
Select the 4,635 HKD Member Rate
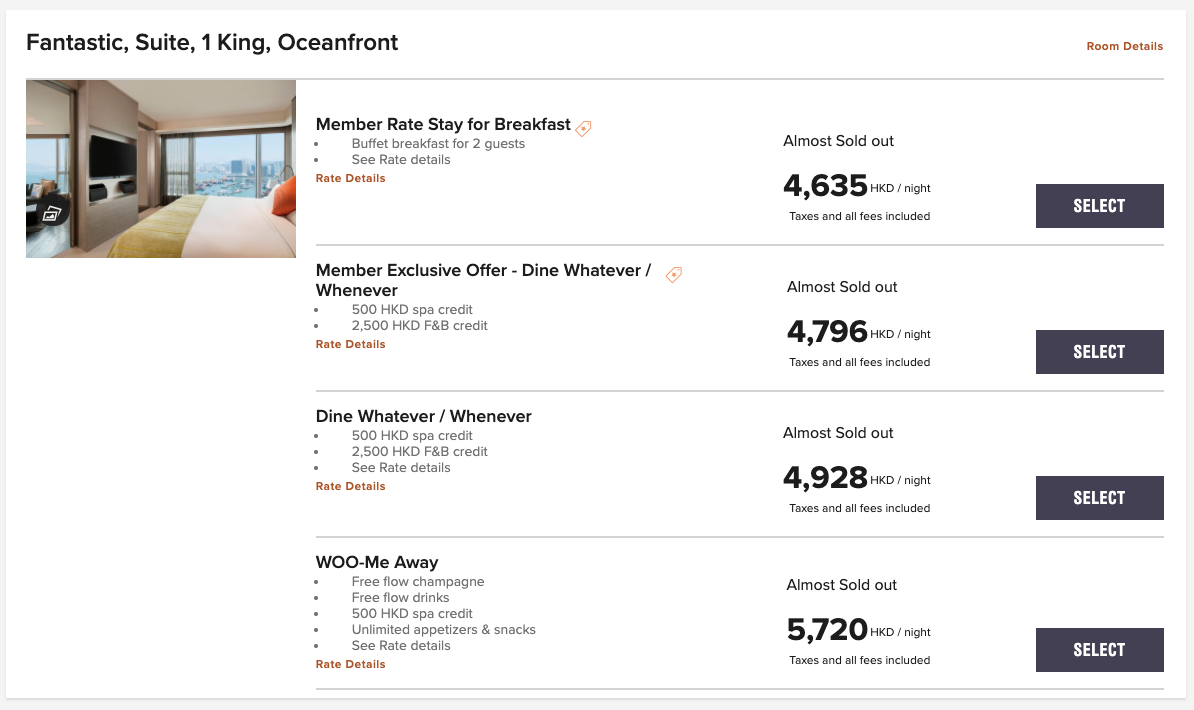point(1100,206)
